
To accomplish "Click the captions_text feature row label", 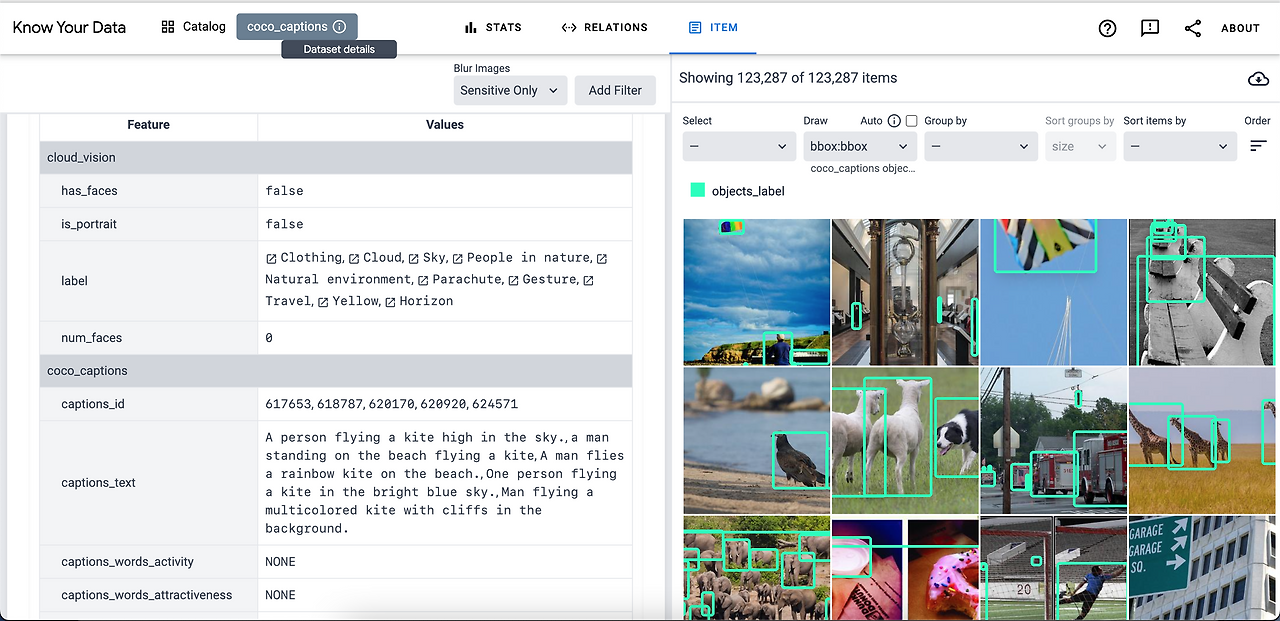I will pos(99,483).
